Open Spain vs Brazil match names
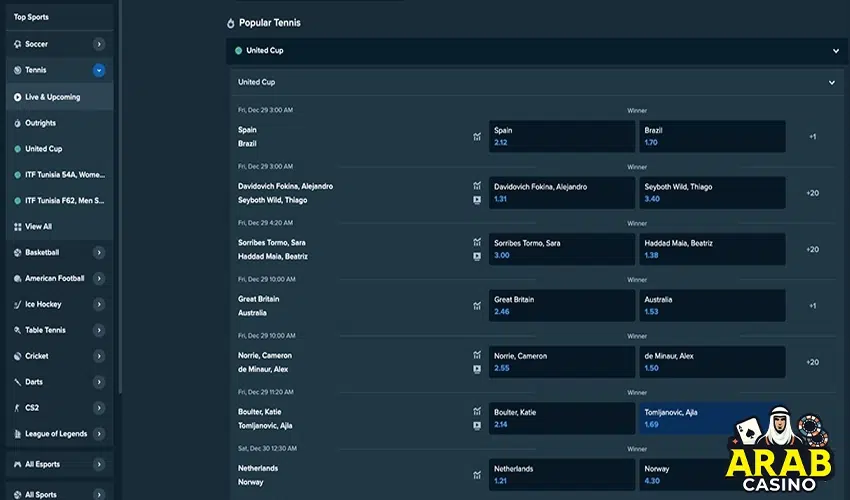 coord(247,137)
